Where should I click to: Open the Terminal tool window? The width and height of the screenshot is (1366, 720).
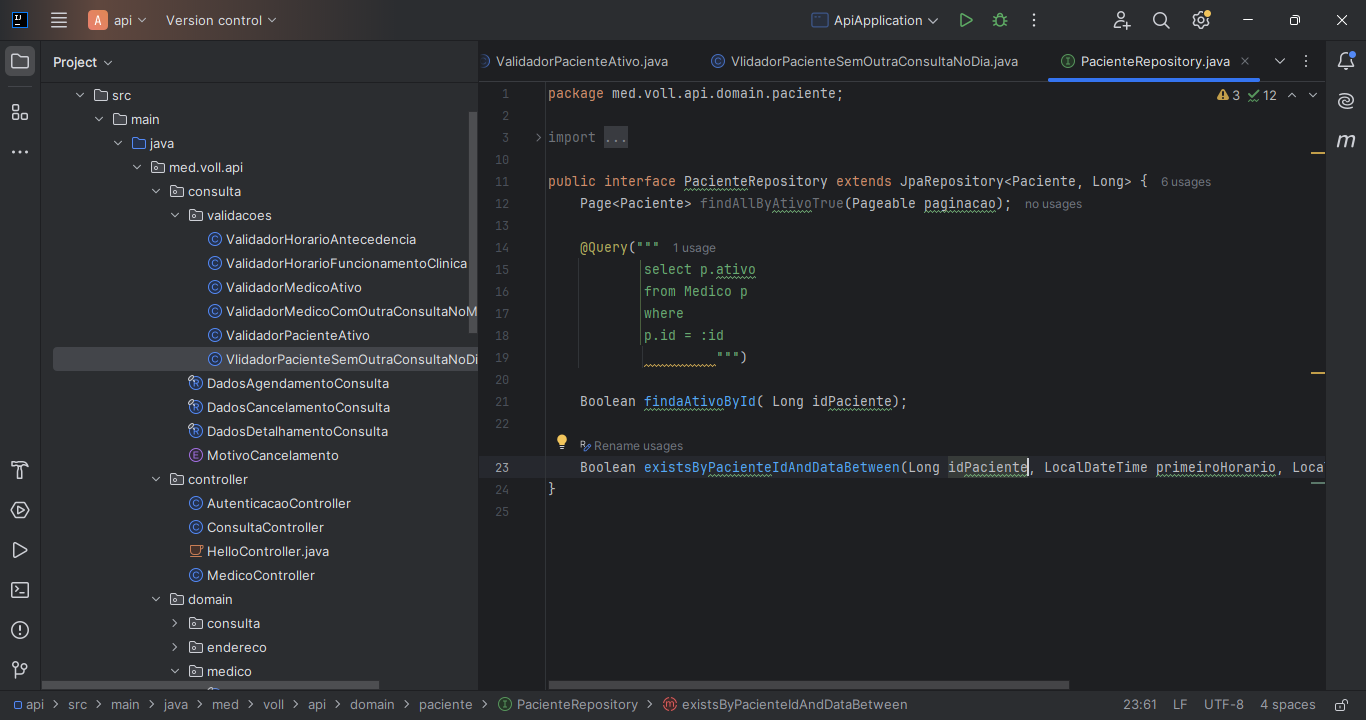point(20,590)
